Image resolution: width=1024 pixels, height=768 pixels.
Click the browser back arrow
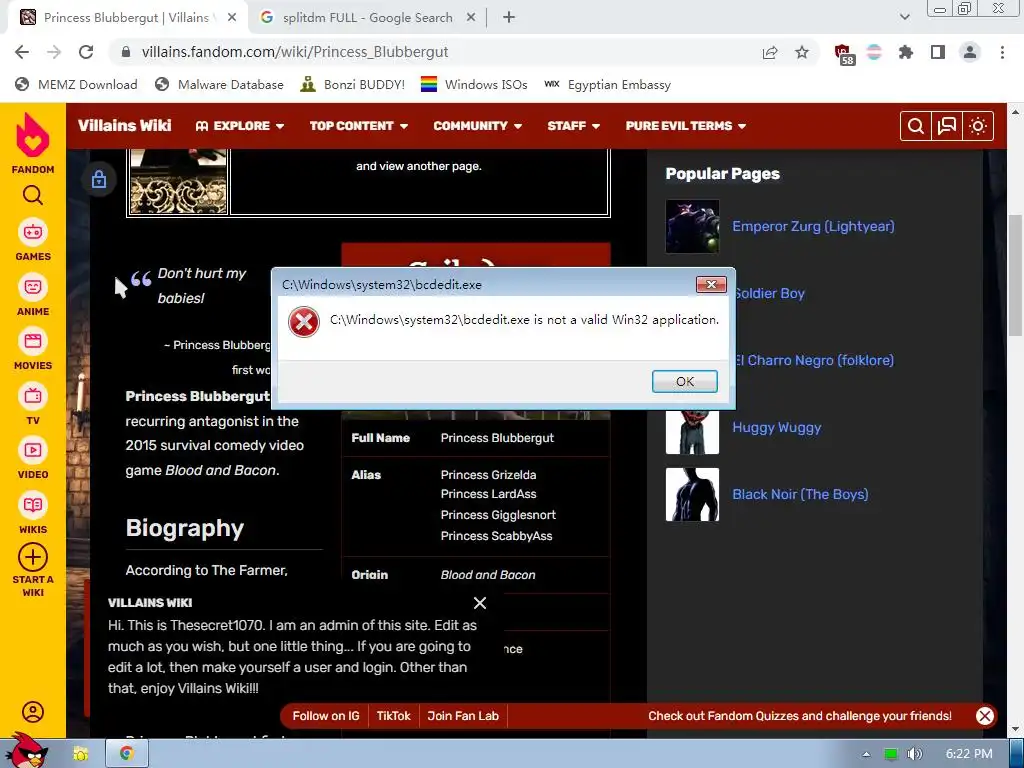coord(22,52)
